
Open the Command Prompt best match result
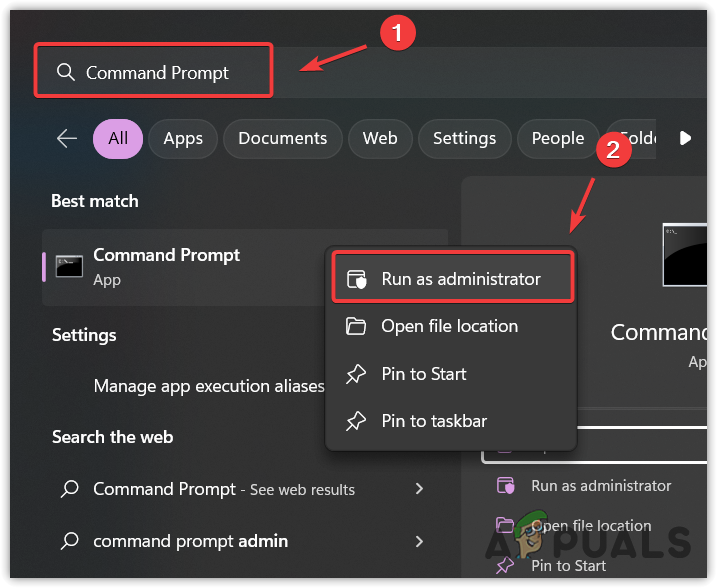(x=183, y=267)
